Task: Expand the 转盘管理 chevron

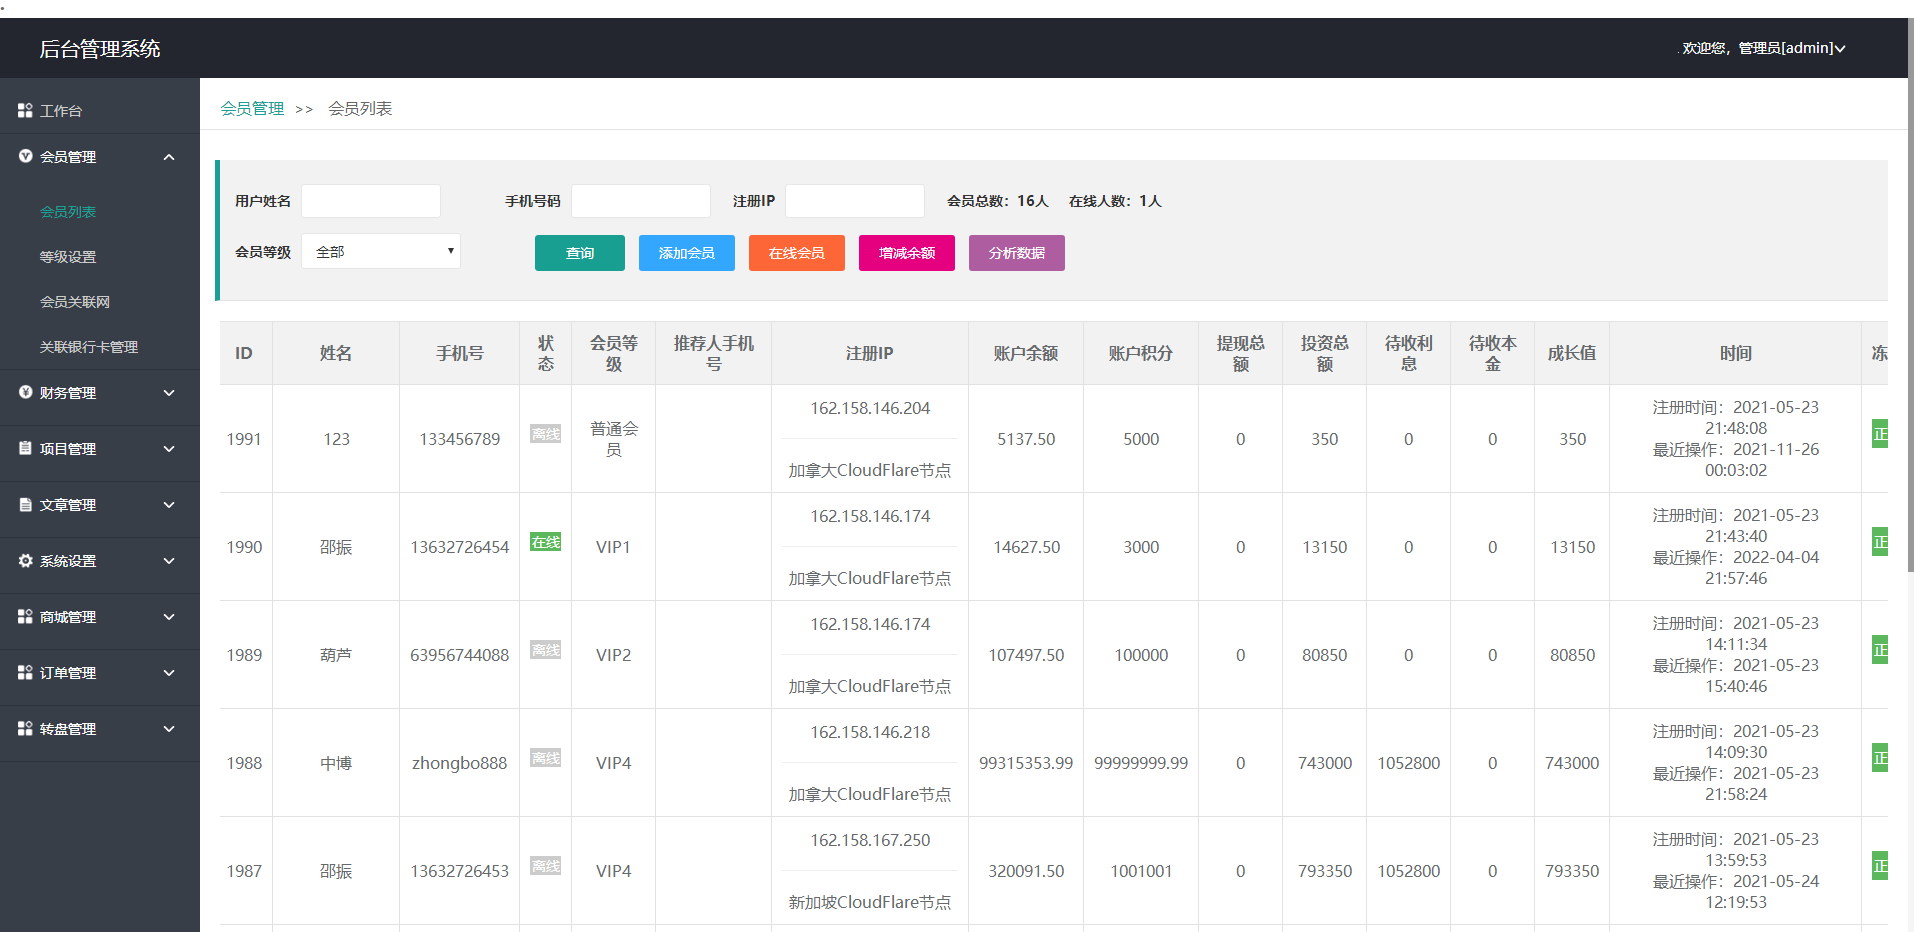Action: [169, 729]
